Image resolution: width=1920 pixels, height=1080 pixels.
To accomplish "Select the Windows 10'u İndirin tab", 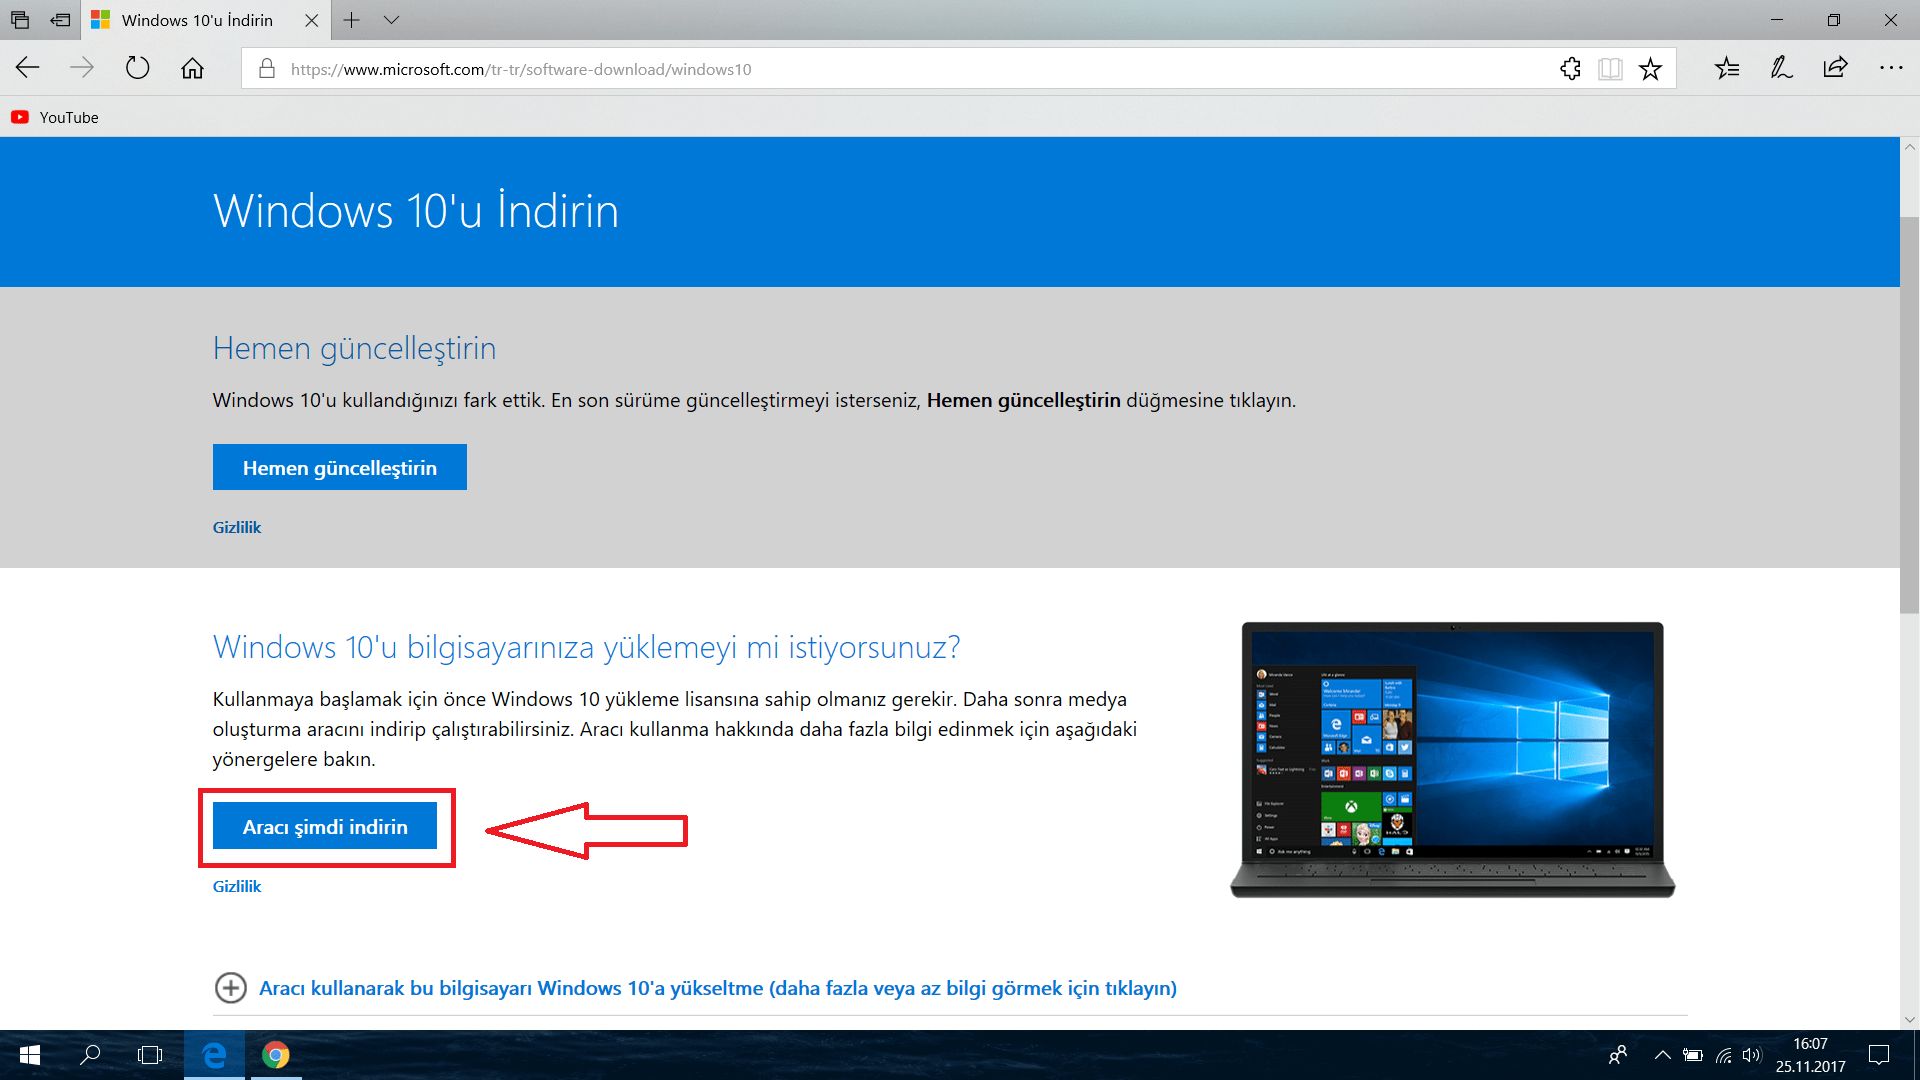I will pos(197,20).
